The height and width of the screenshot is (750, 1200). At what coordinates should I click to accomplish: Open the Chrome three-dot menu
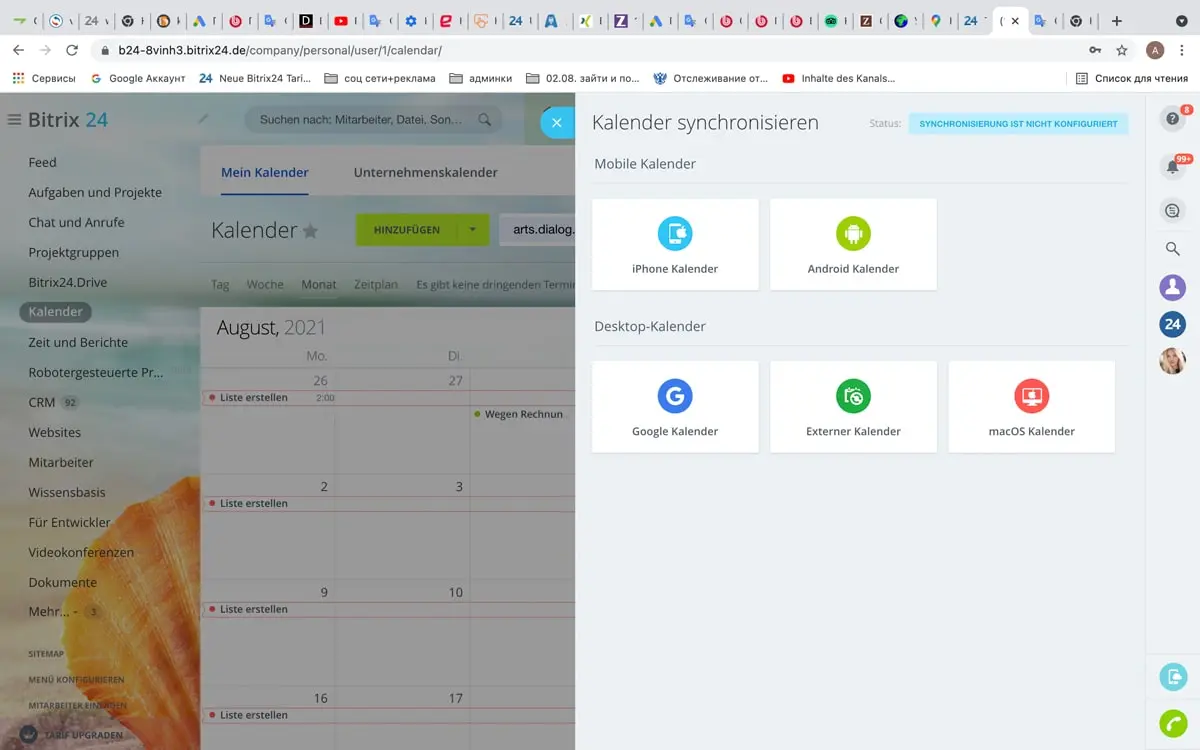[1184, 50]
